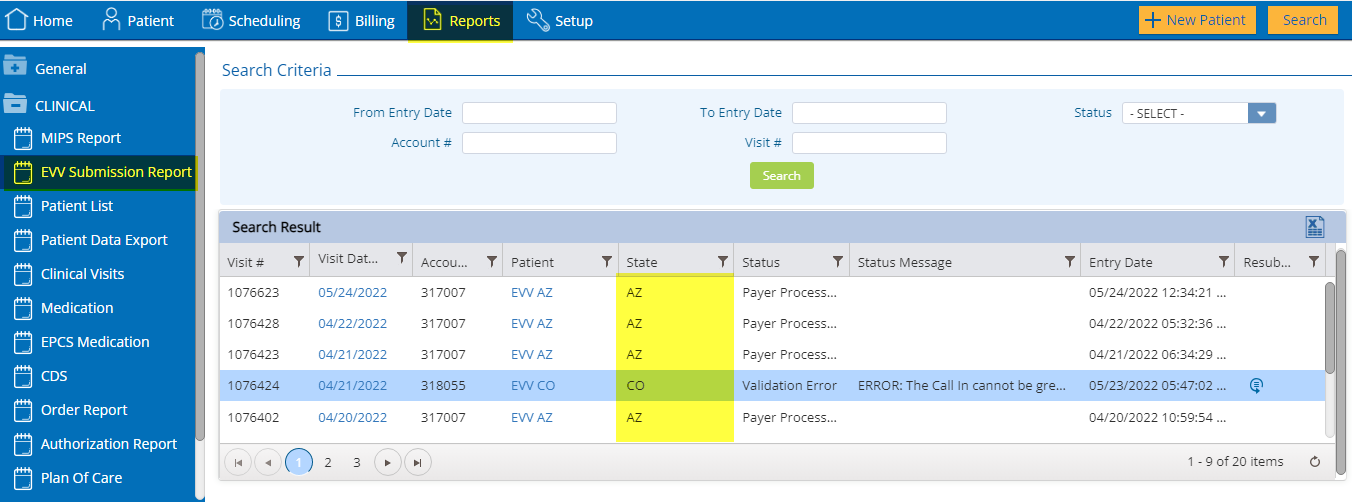Go to previous page of results
Image resolution: width=1352 pixels, height=502 pixels.
[268, 462]
